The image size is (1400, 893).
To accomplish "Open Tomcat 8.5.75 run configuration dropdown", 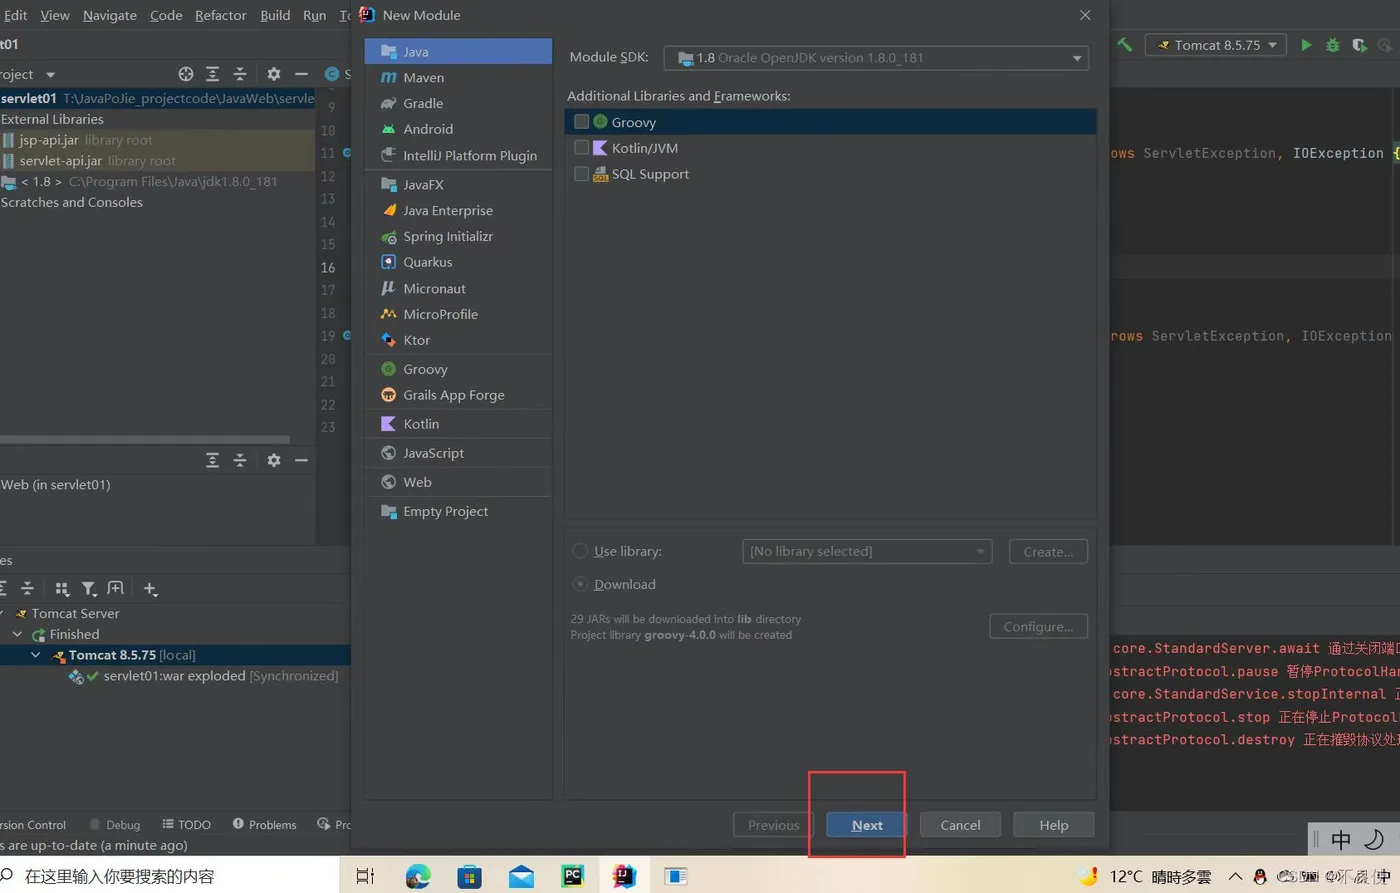I will click(1216, 45).
